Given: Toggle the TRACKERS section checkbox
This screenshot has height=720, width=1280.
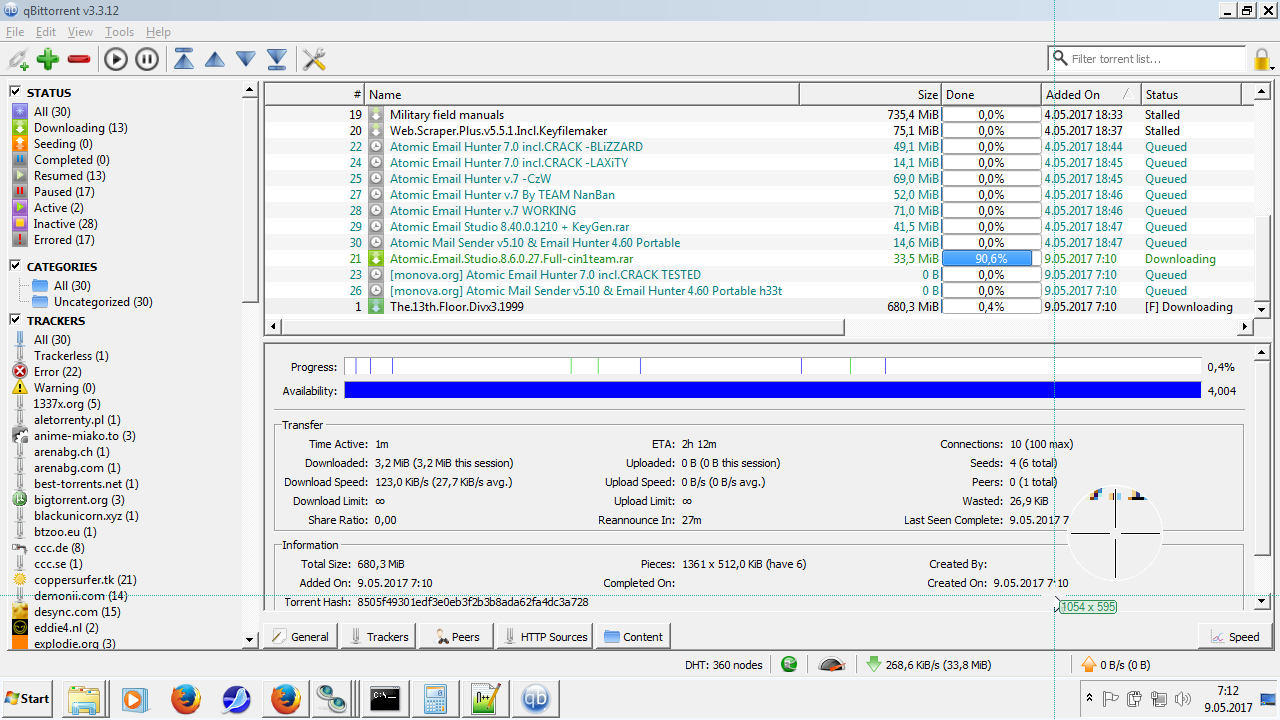Looking at the screenshot, I should click(x=16, y=320).
